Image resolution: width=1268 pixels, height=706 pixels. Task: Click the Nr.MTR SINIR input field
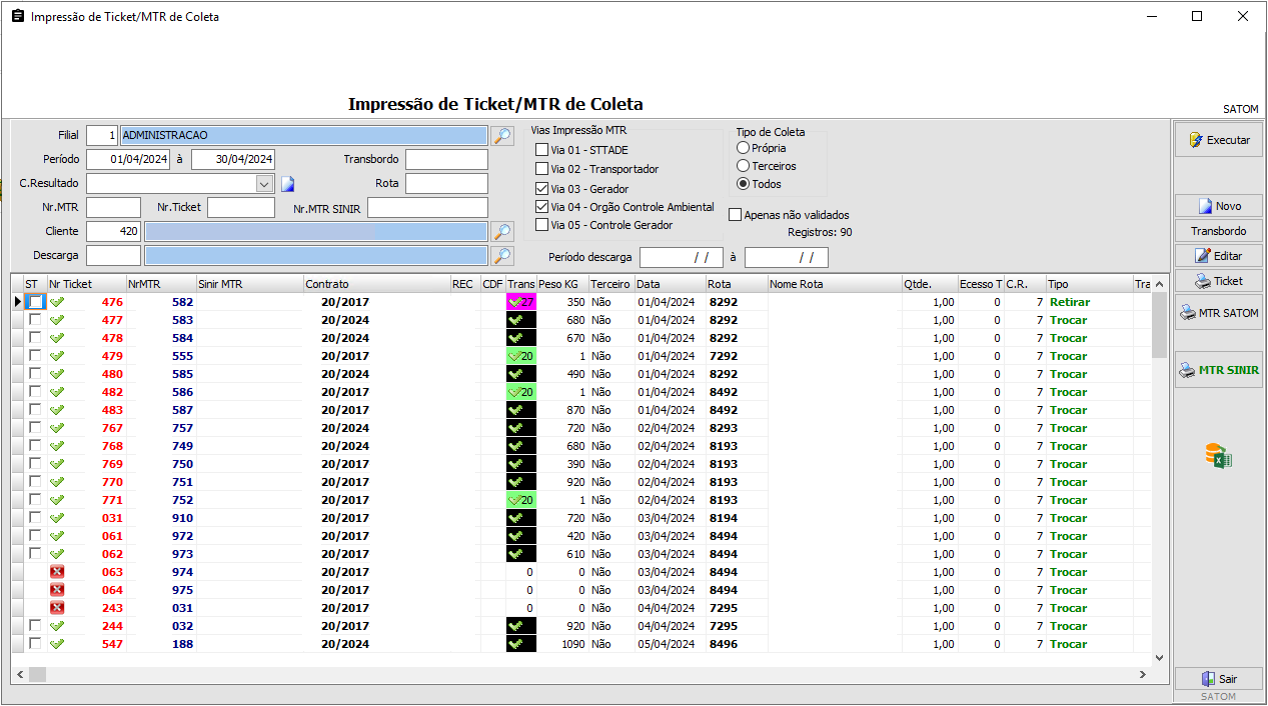coord(427,208)
